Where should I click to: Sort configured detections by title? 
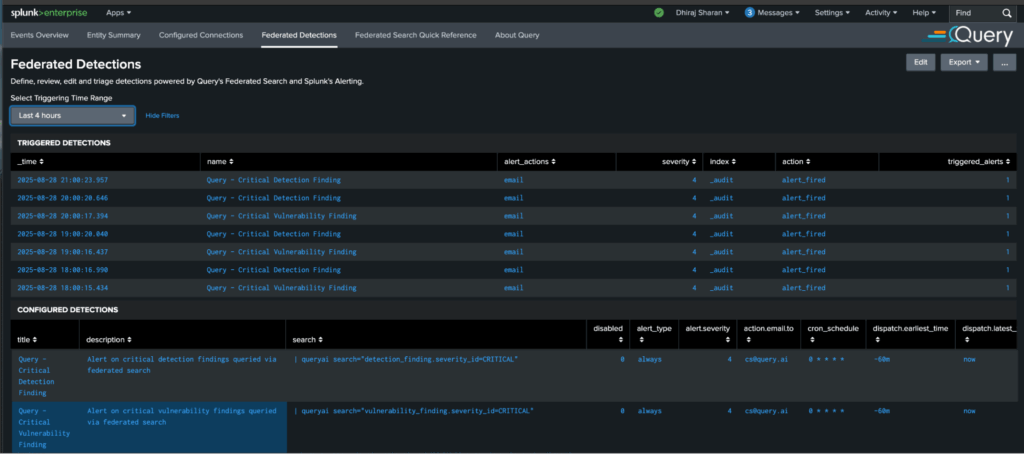(27, 340)
